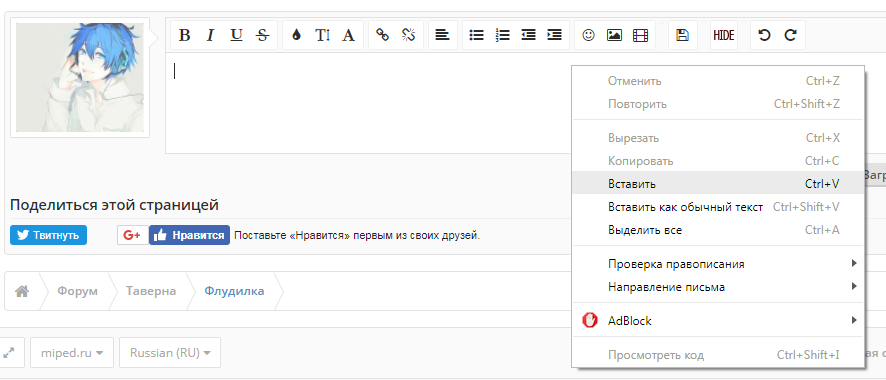Click the Facebook Нравится button
Image resolution: width=886 pixels, height=380 pixels.
[x=190, y=235]
